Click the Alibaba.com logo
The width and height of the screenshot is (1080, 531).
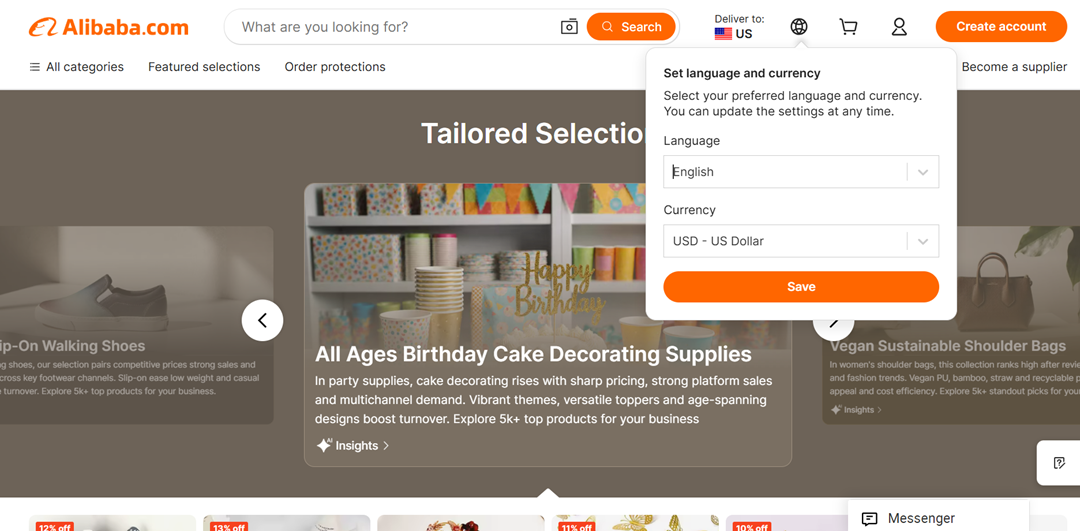pos(109,27)
